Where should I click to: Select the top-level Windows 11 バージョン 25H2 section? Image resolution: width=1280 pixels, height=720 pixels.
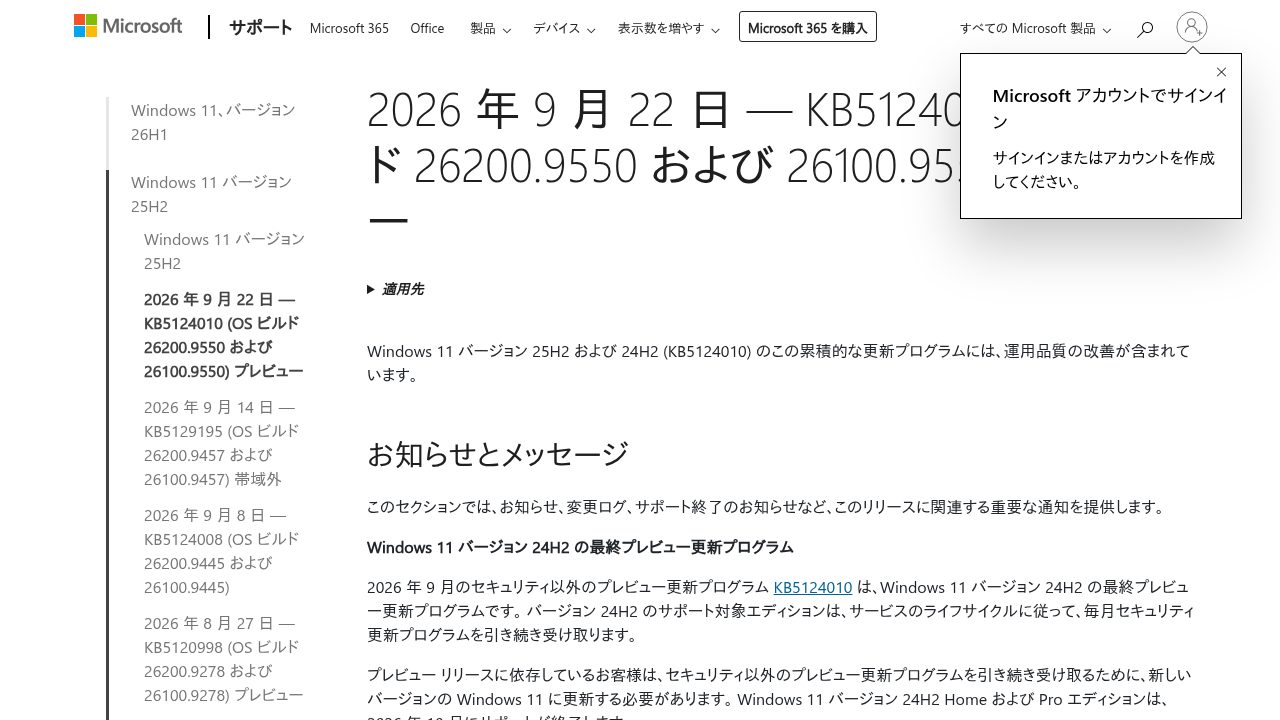tap(211, 194)
